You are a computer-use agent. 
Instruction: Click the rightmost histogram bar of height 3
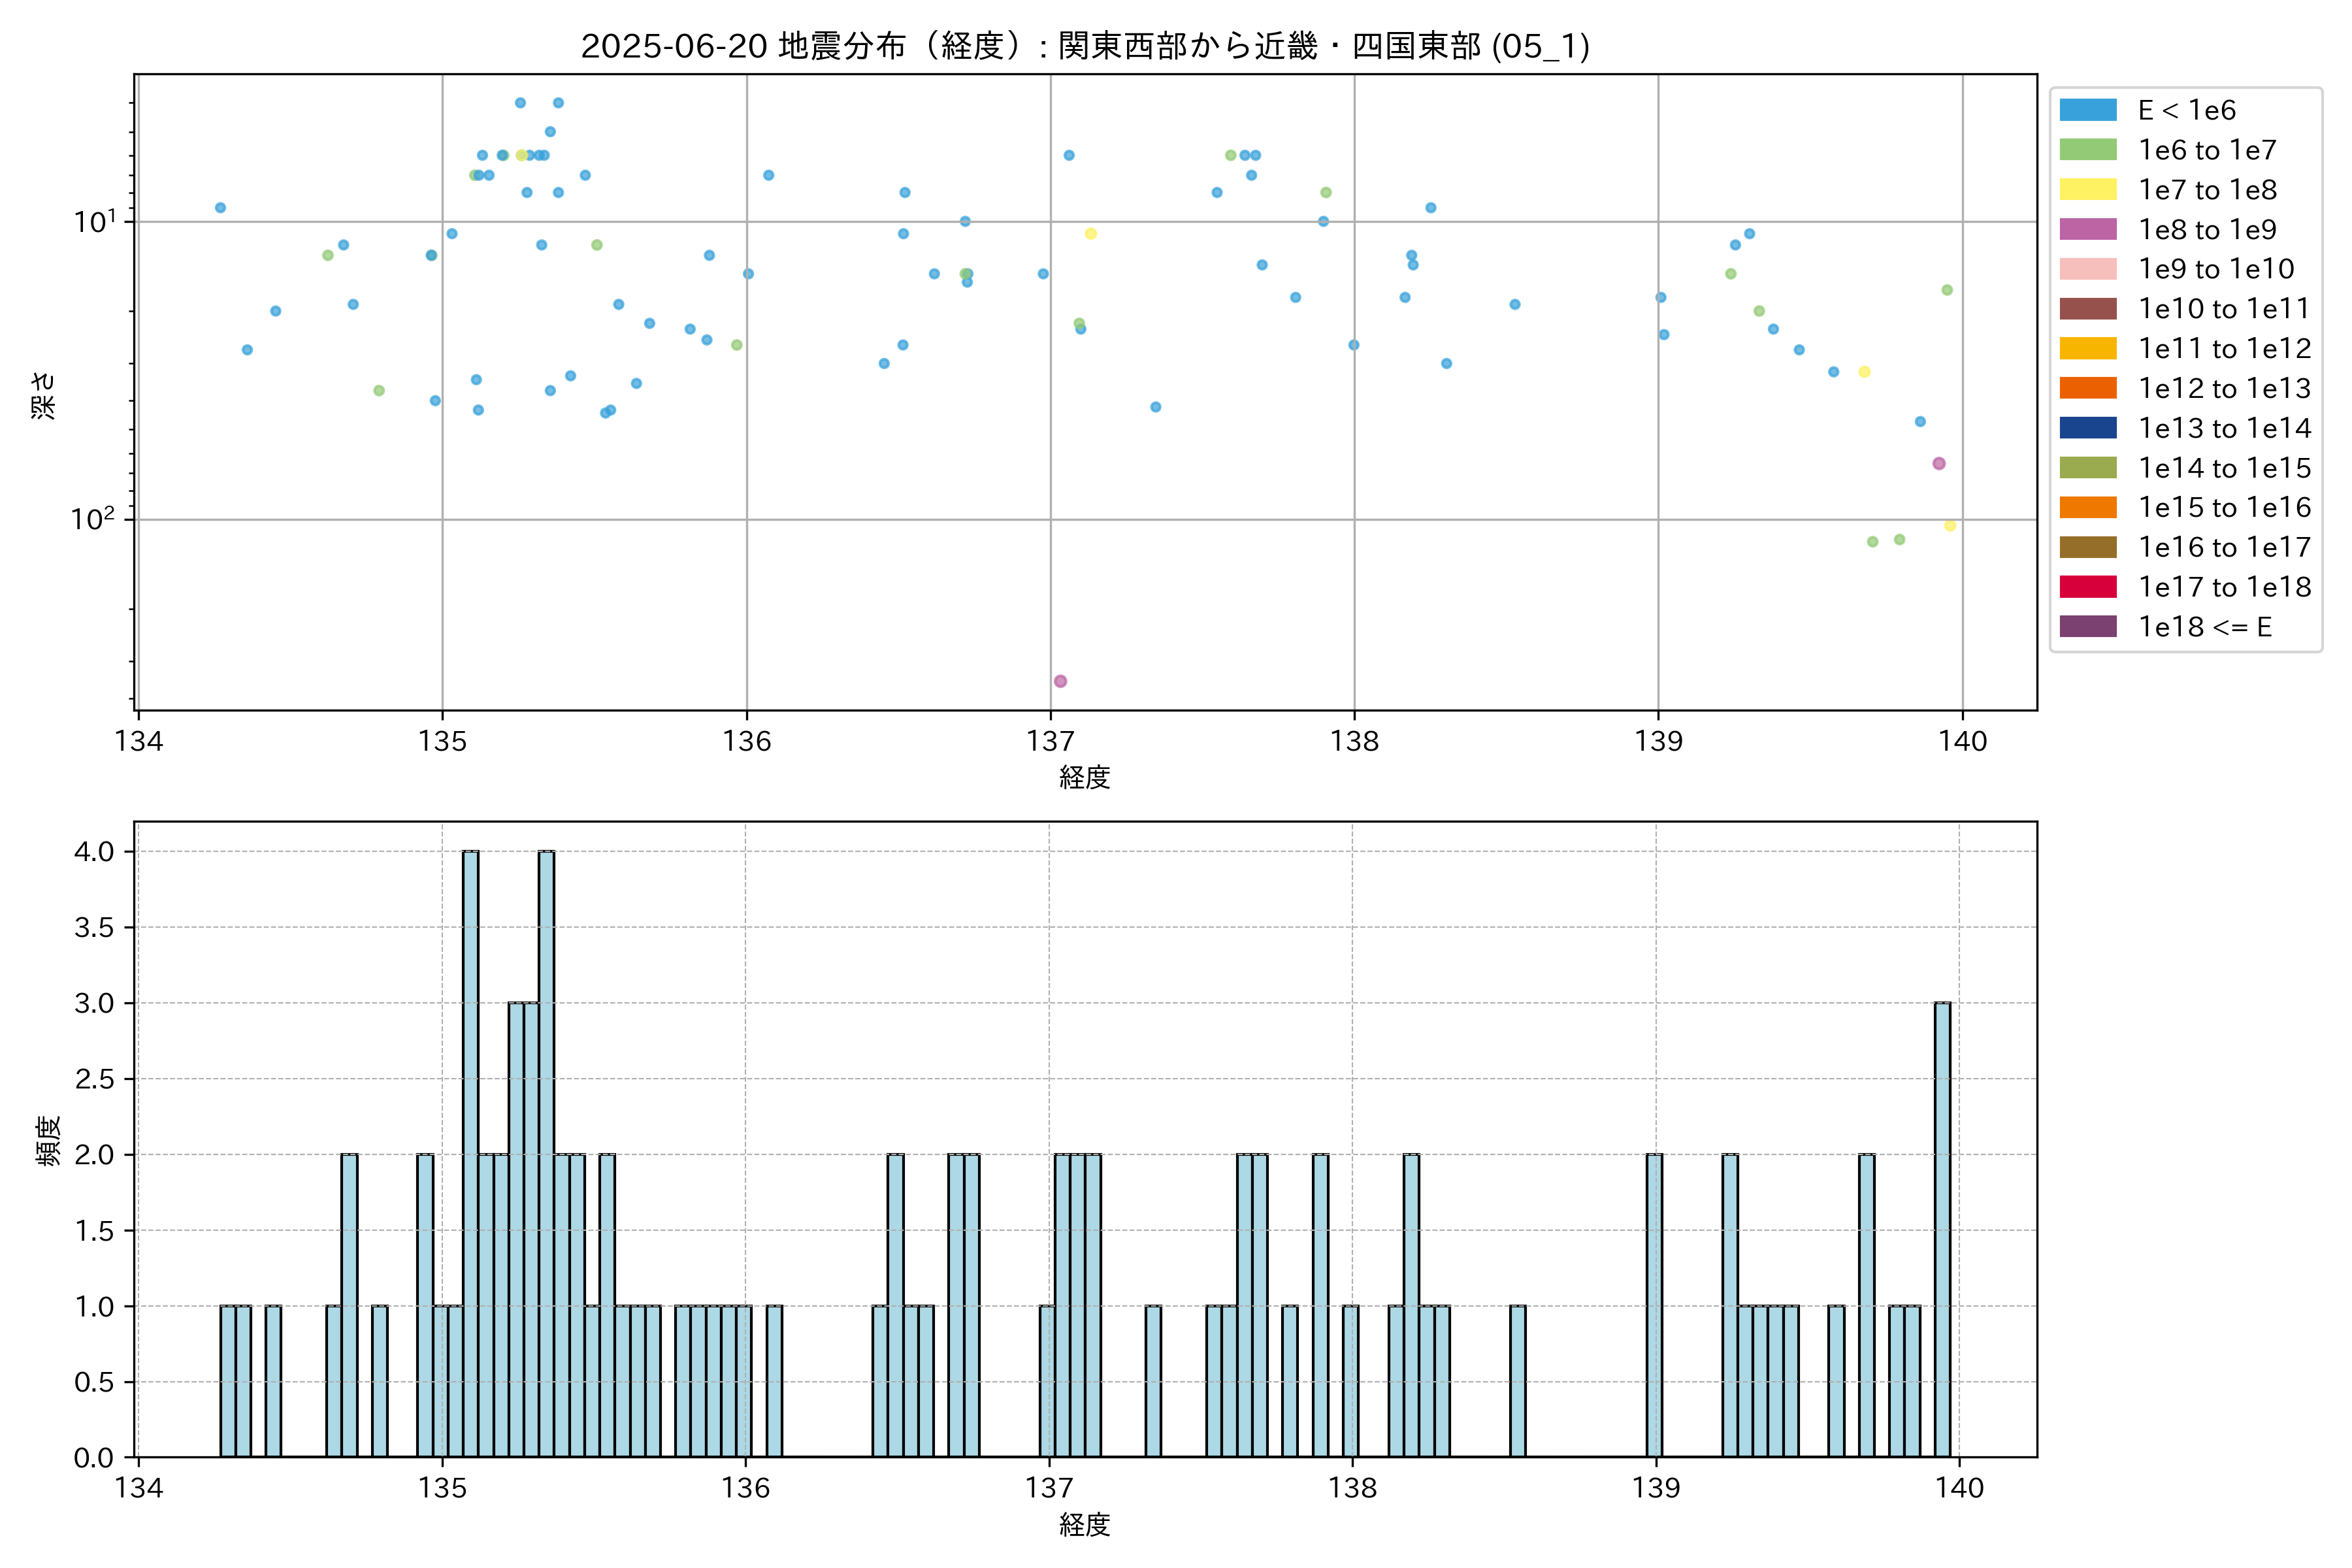point(1942,1230)
